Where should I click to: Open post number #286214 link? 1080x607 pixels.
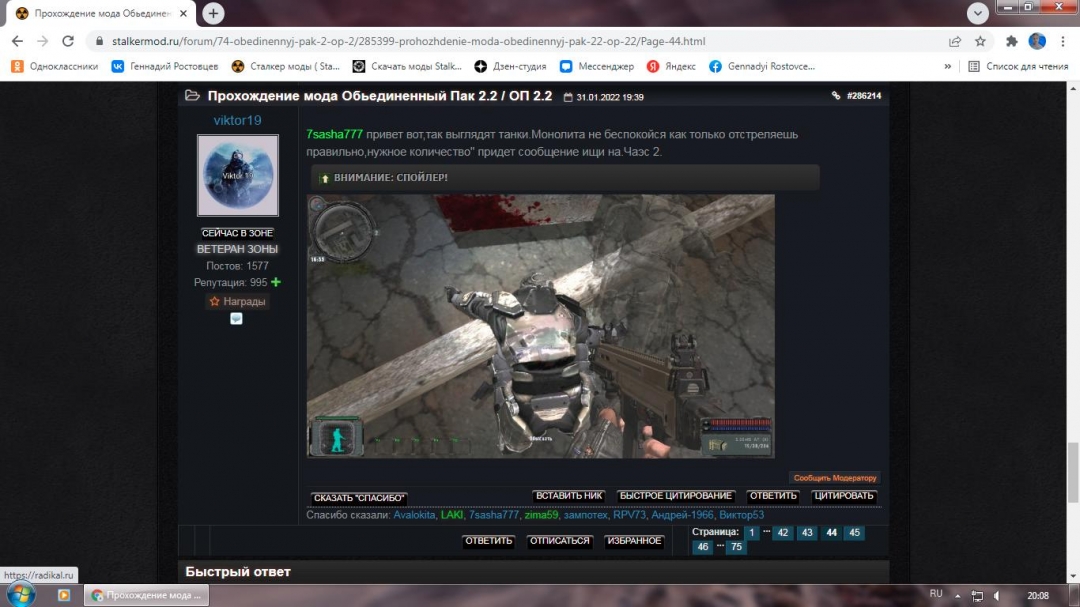tap(864, 96)
